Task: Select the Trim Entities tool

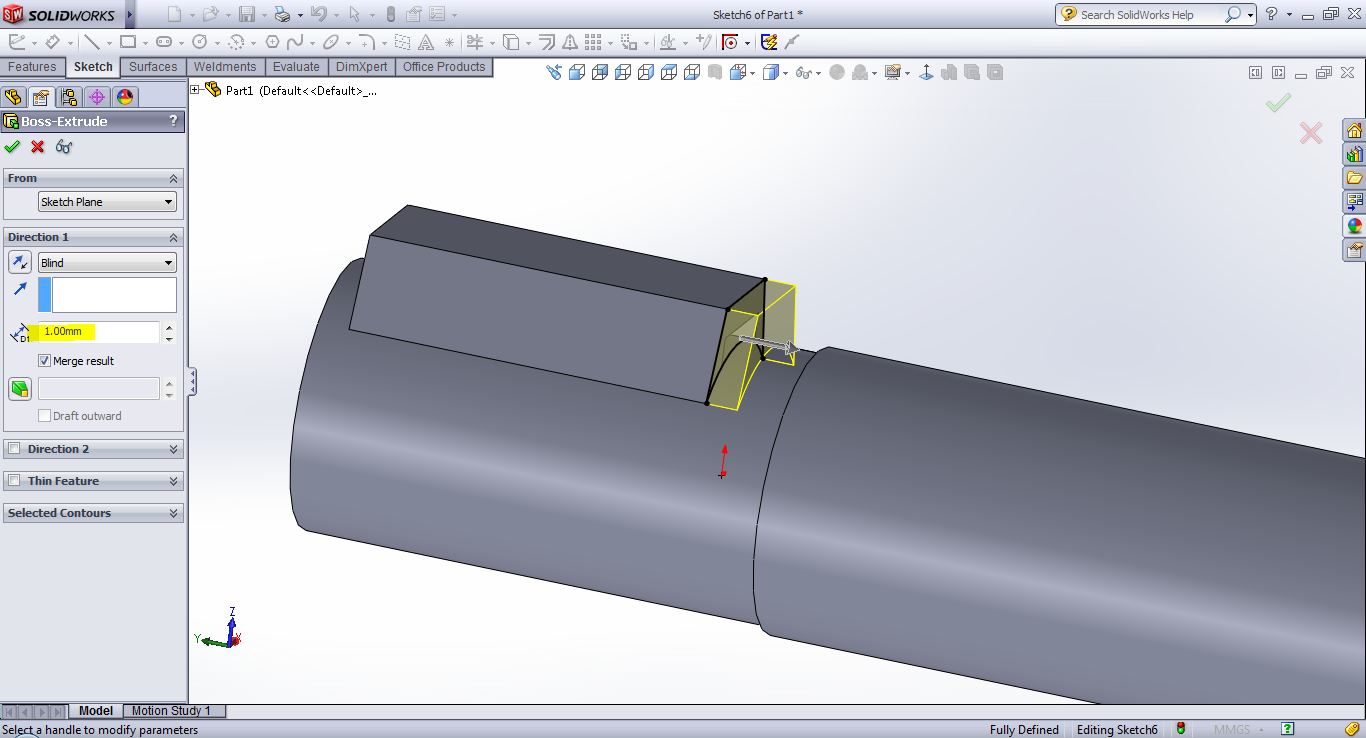Action: pos(474,42)
